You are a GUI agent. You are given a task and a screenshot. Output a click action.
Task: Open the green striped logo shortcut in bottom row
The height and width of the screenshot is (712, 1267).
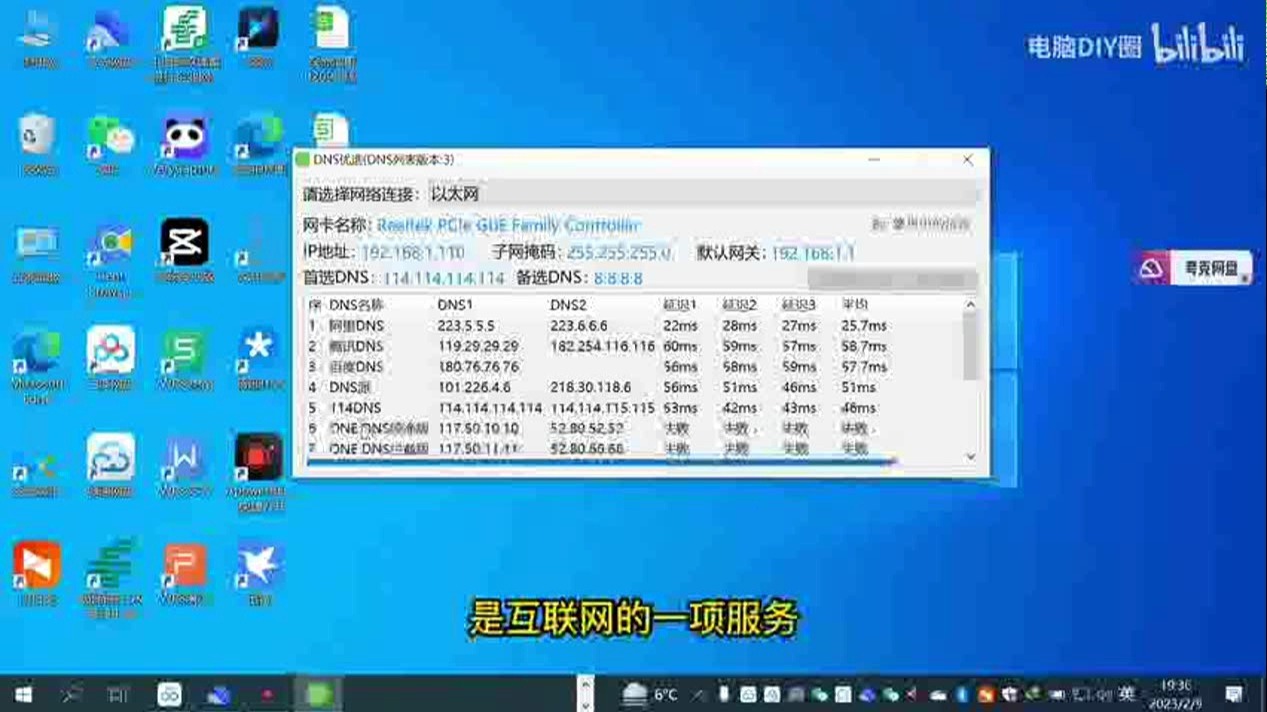tap(110, 578)
